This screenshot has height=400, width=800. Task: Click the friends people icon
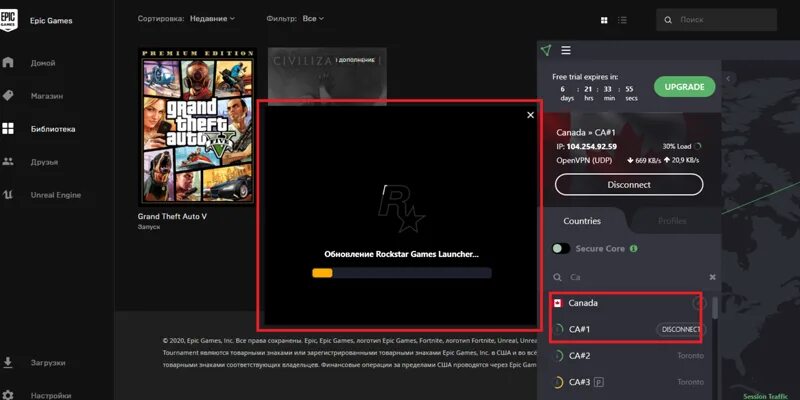coord(8,162)
